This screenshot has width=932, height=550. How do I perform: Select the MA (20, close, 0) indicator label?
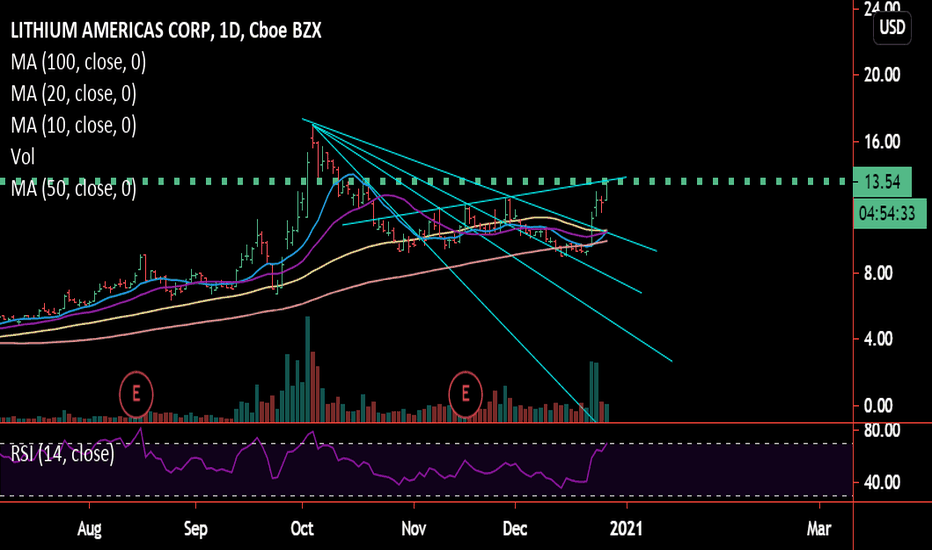pos(74,93)
